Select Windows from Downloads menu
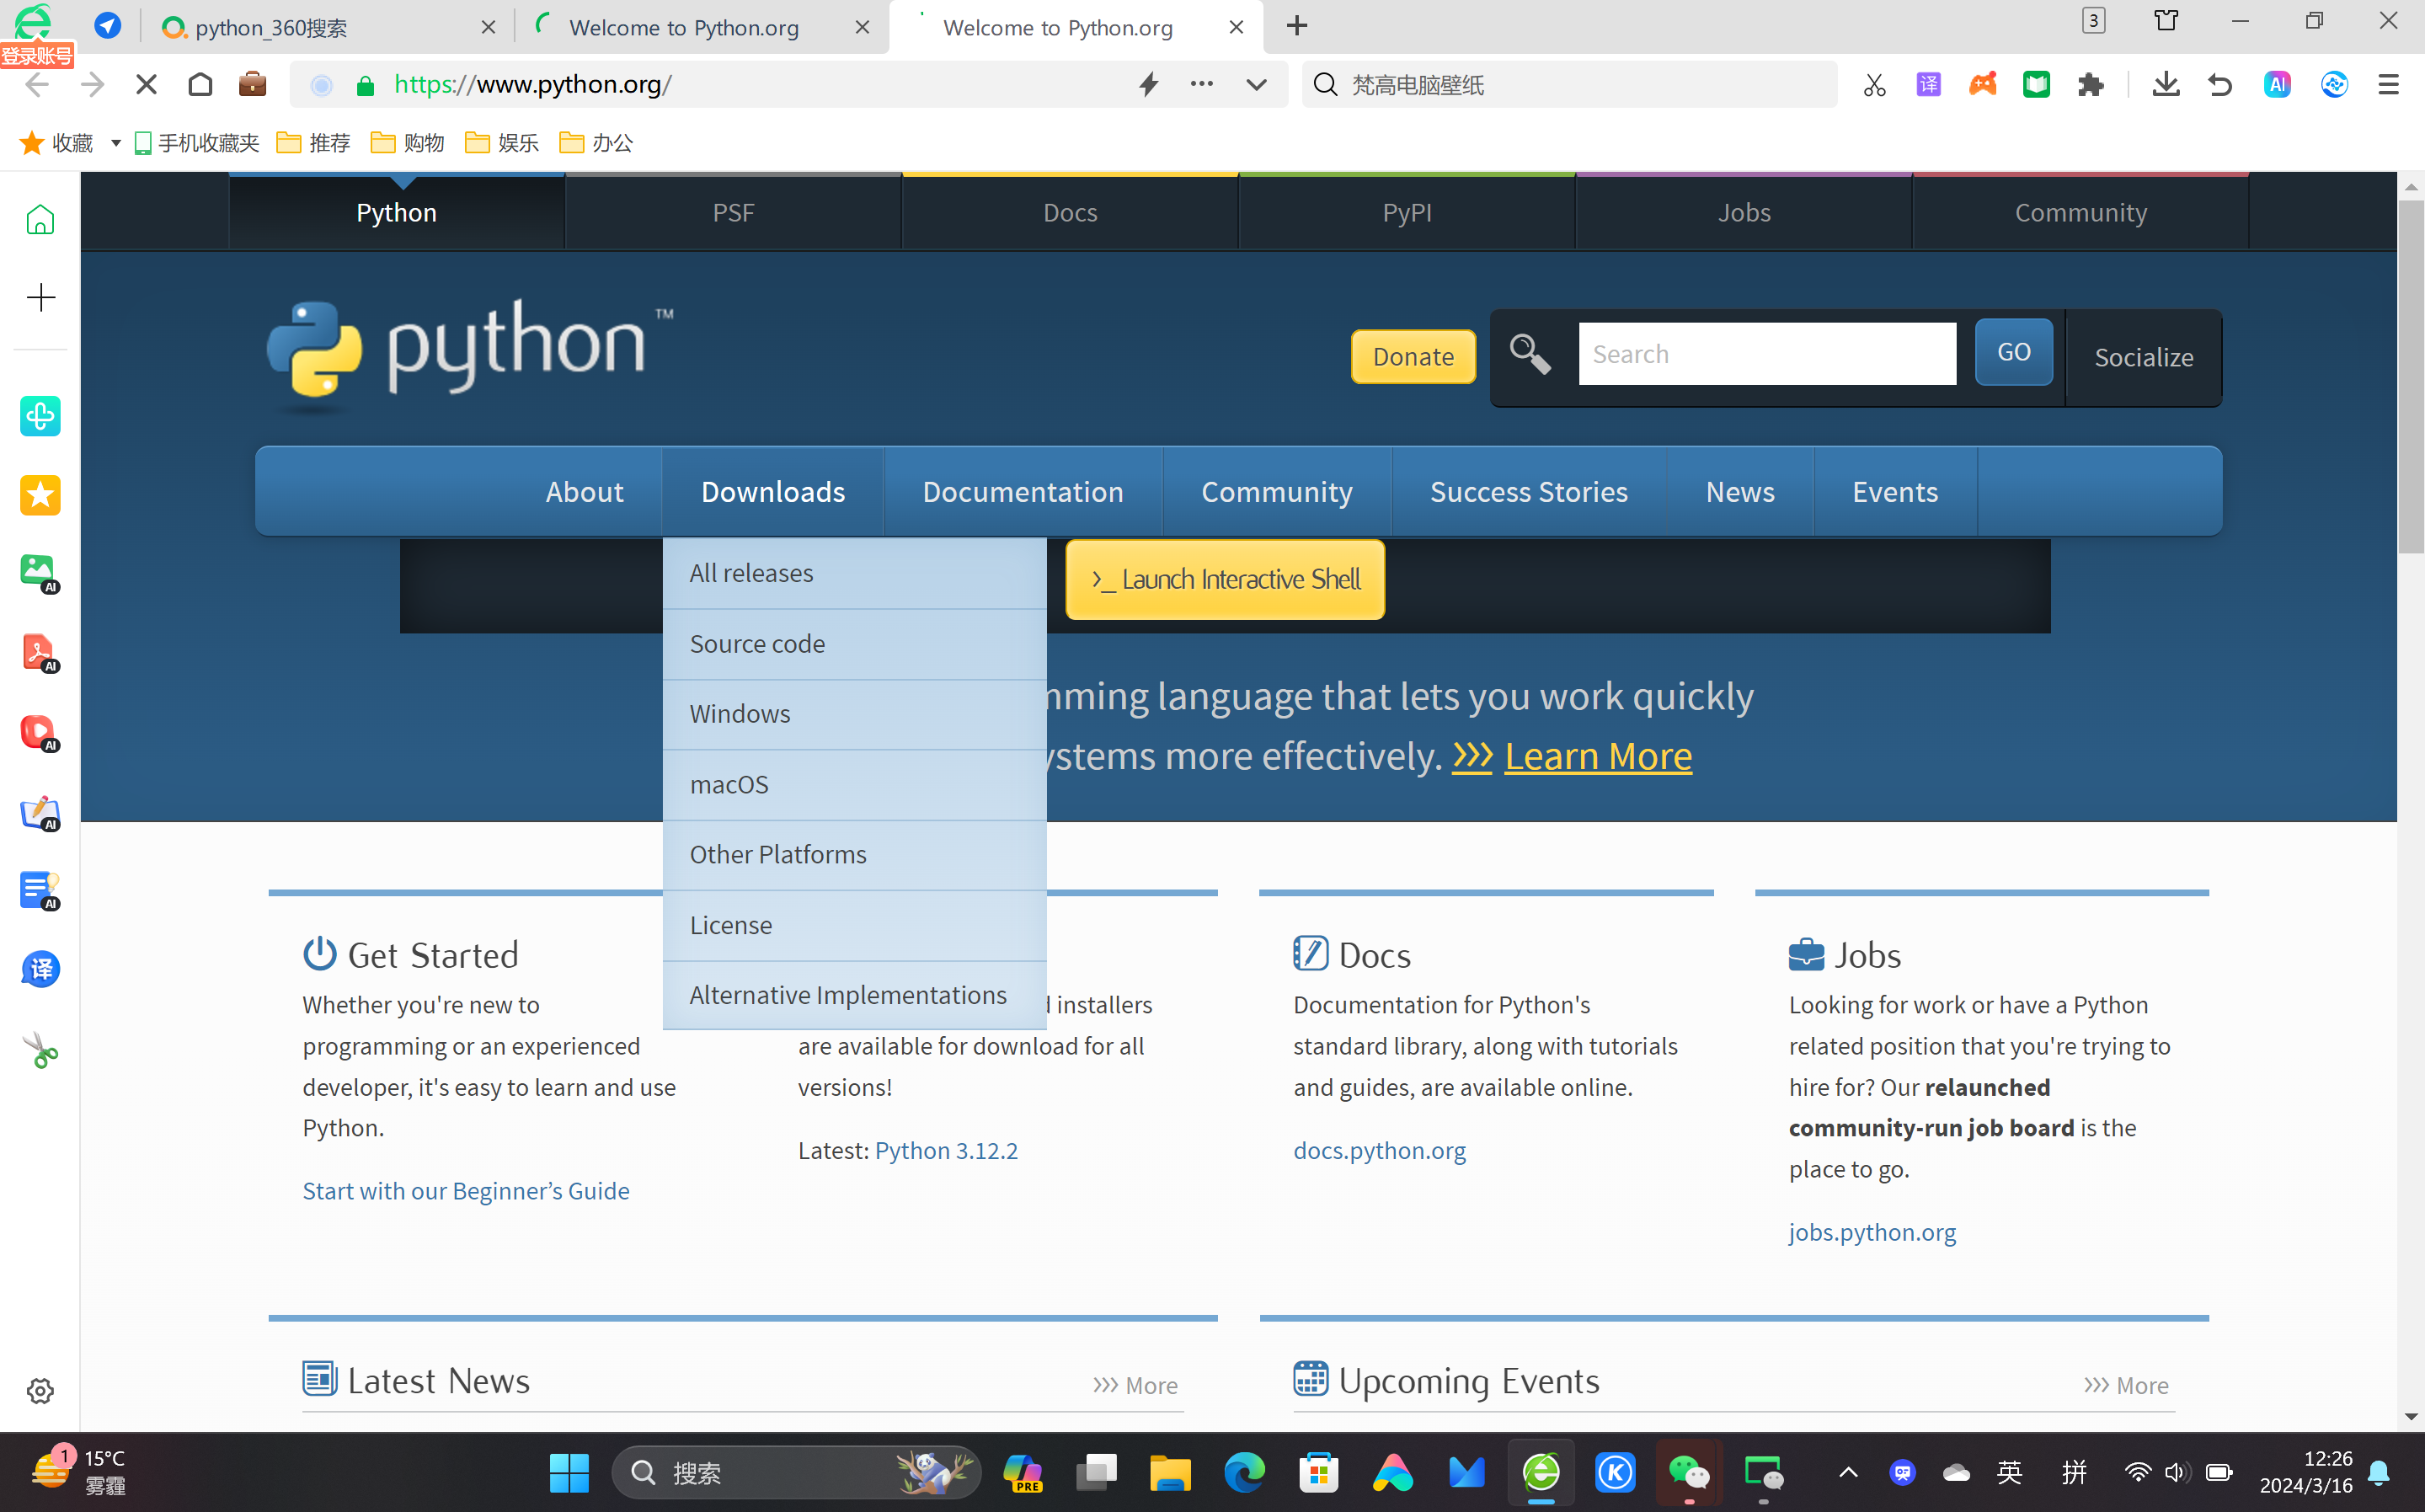This screenshot has width=2425, height=1512. tap(740, 714)
